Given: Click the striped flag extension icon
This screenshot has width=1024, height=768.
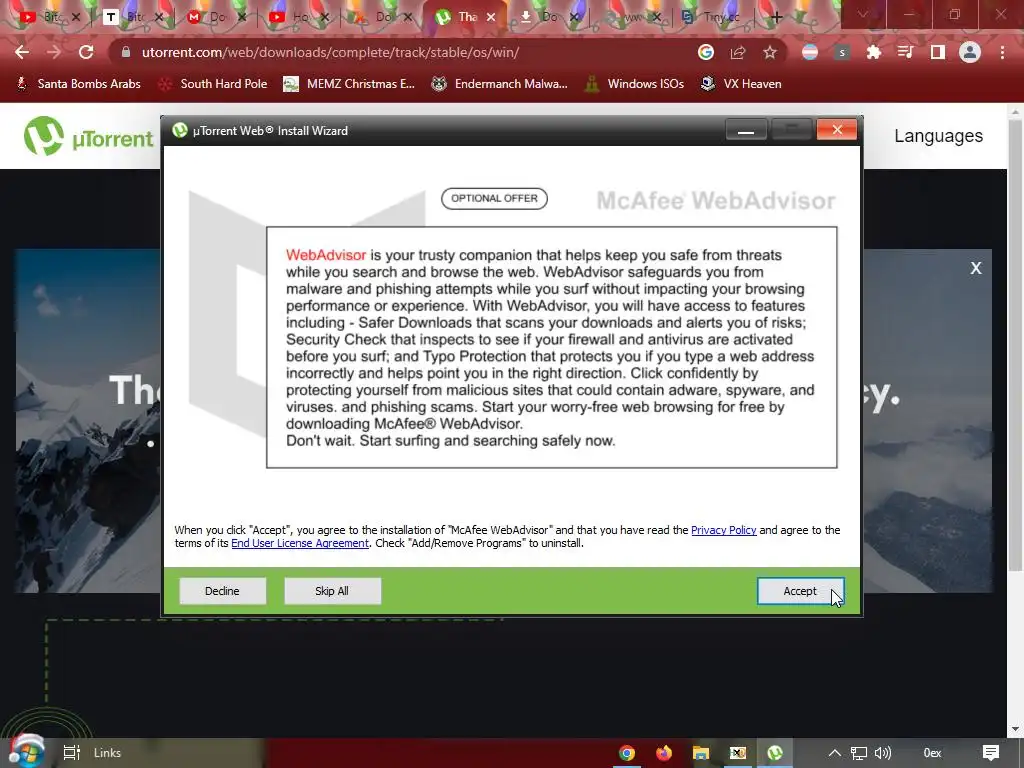Looking at the screenshot, I should point(810,52).
